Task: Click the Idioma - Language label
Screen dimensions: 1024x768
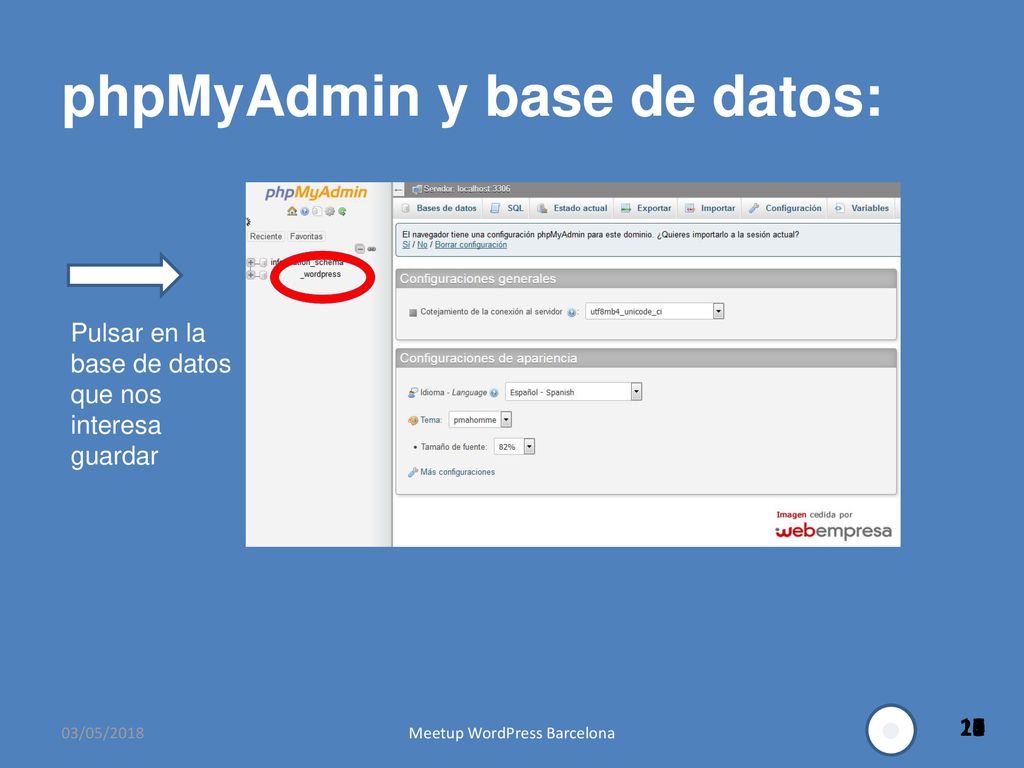Action: [x=453, y=392]
